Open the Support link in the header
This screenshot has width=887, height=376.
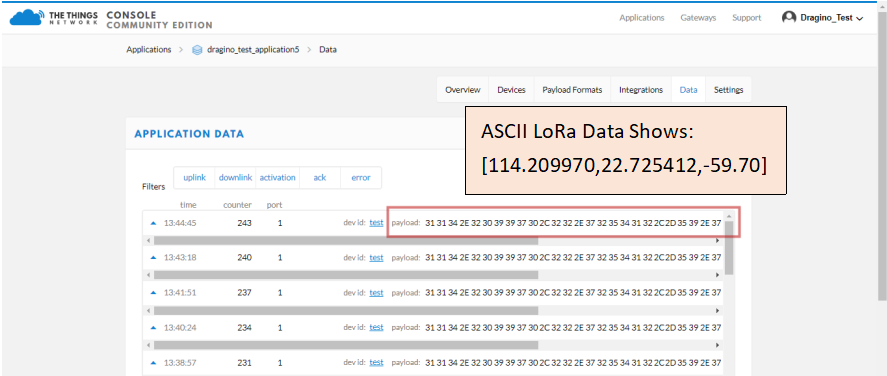[x=746, y=18]
